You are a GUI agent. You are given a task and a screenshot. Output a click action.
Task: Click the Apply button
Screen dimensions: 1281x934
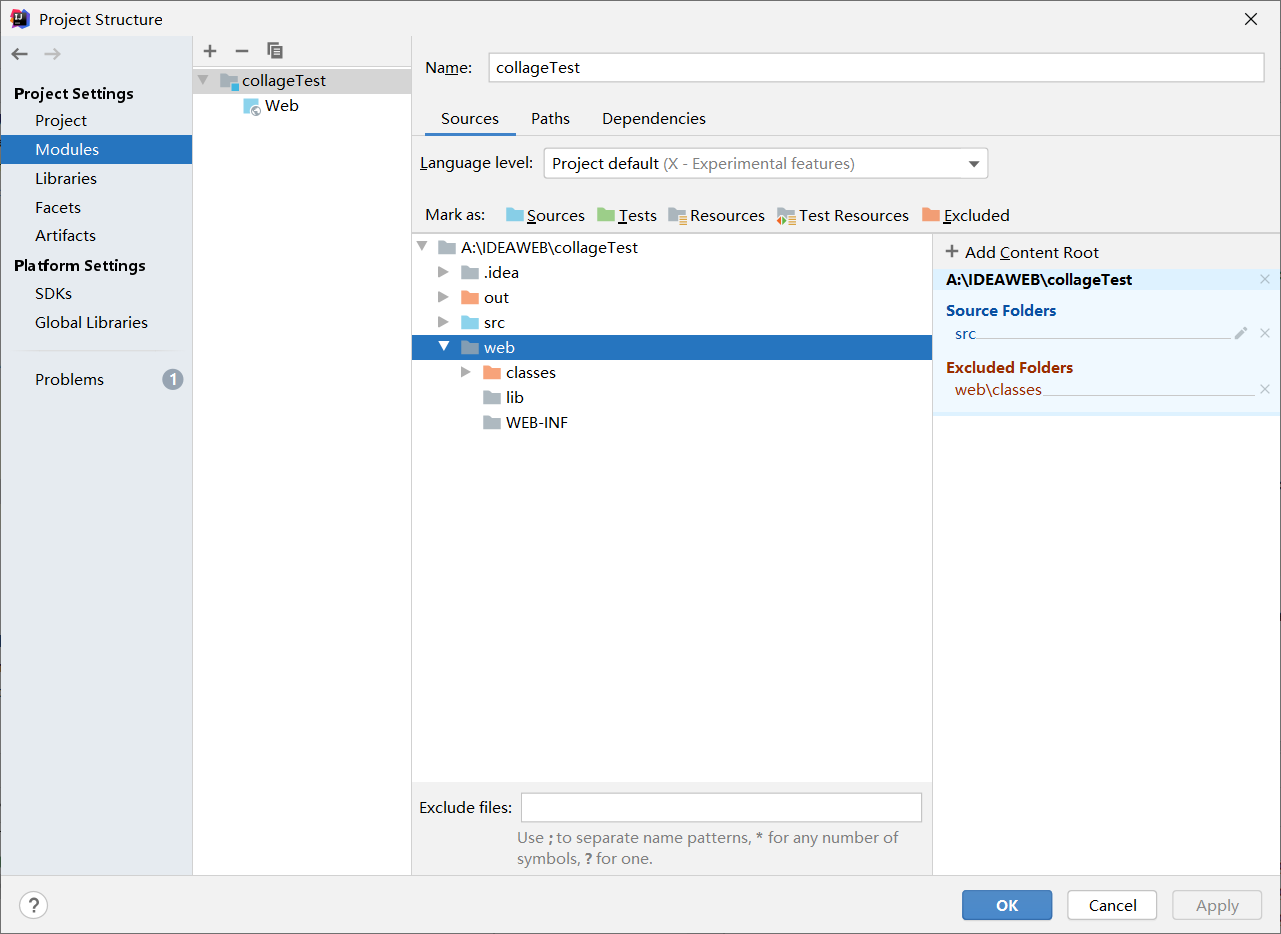pos(1217,905)
